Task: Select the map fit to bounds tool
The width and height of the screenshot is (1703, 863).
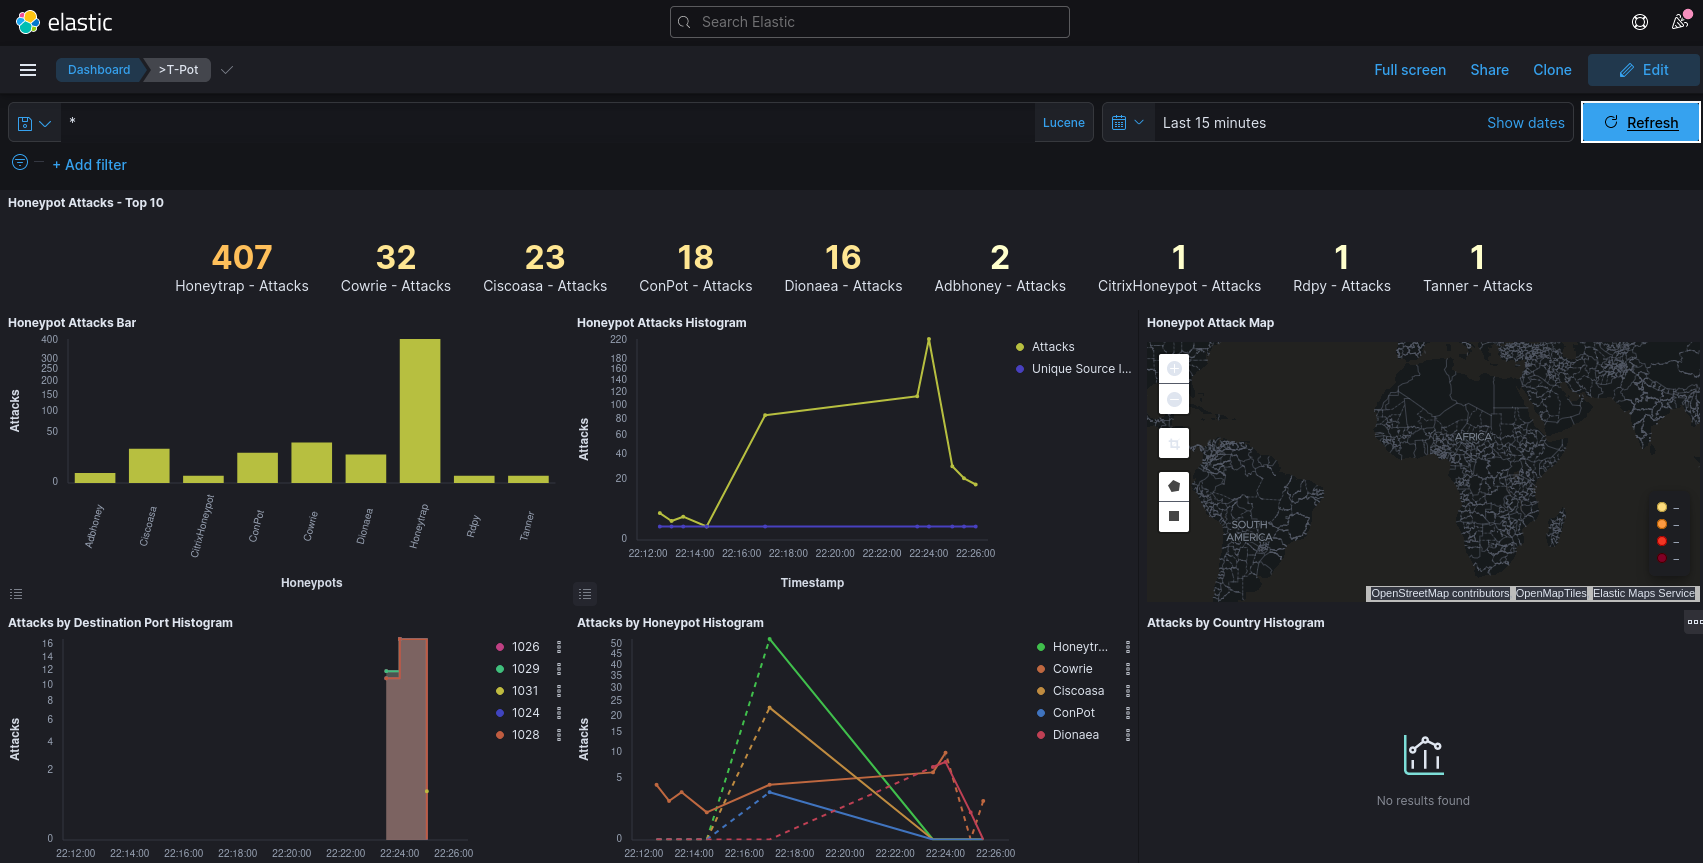Action: click(x=1174, y=443)
